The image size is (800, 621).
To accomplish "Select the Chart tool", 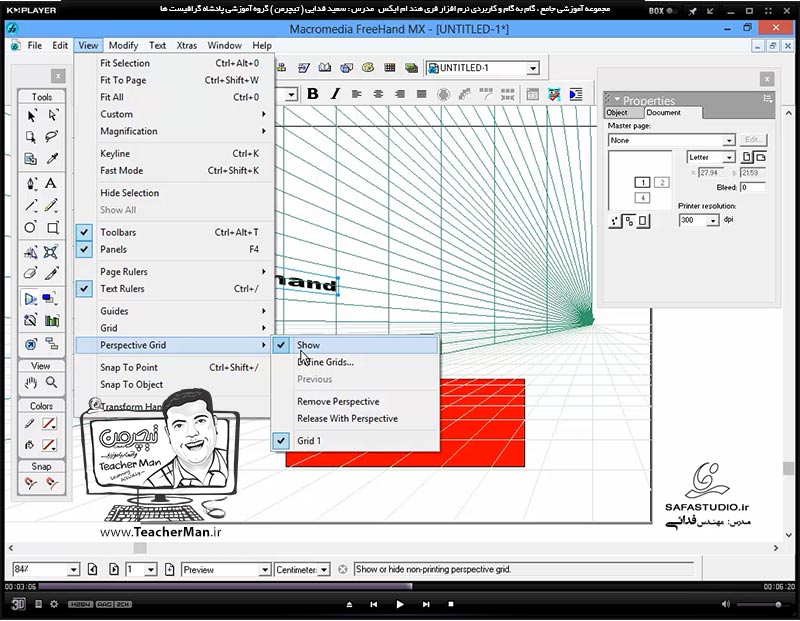I will pos(52,321).
